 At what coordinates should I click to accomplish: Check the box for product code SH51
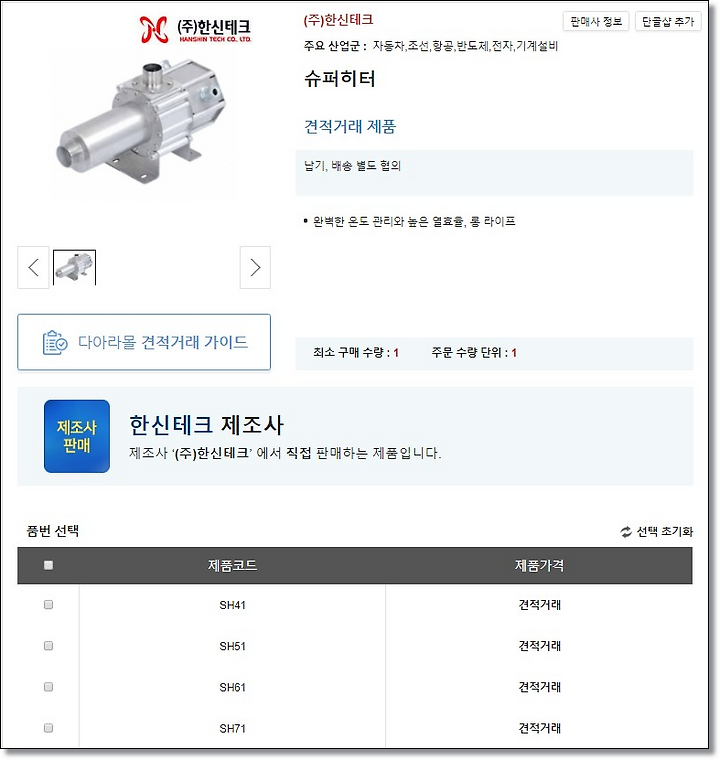click(48, 646)
